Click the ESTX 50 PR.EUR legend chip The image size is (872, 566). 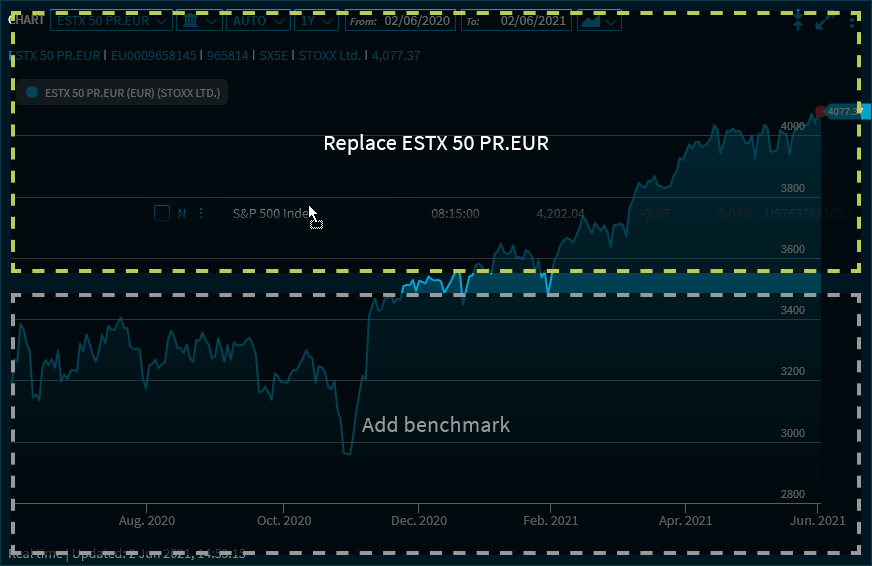[x=123, y=93]
